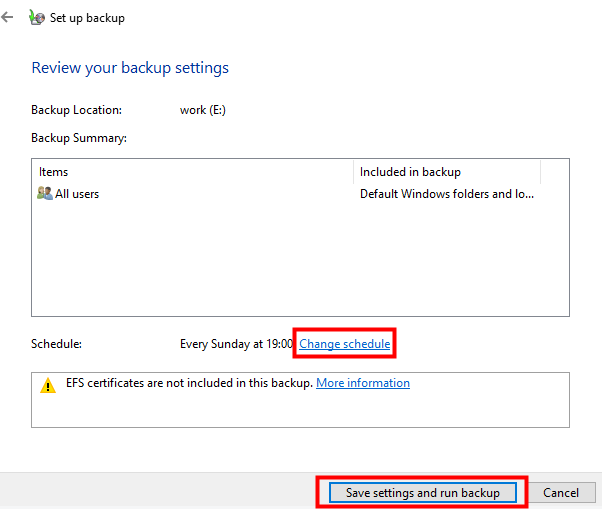Click the EFS certificates warning message
602x509 pixels.
(x=190, y=383)
